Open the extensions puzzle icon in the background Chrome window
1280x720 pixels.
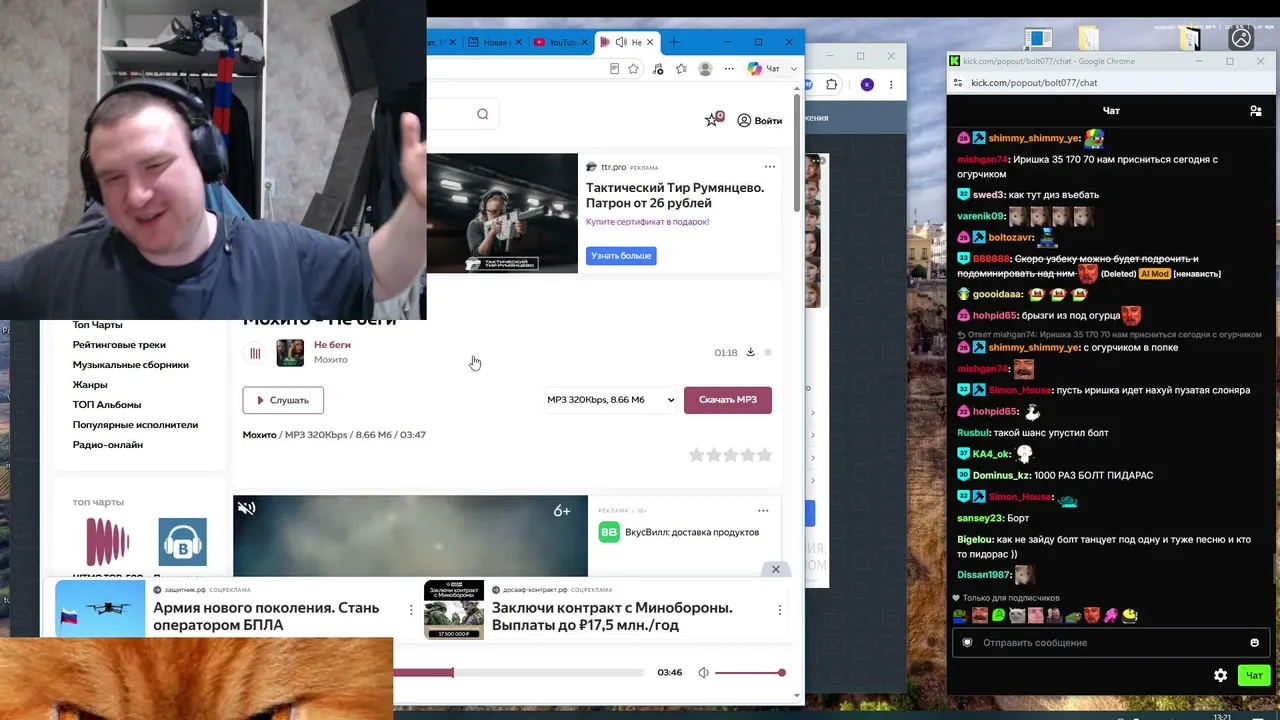point(831,85)
